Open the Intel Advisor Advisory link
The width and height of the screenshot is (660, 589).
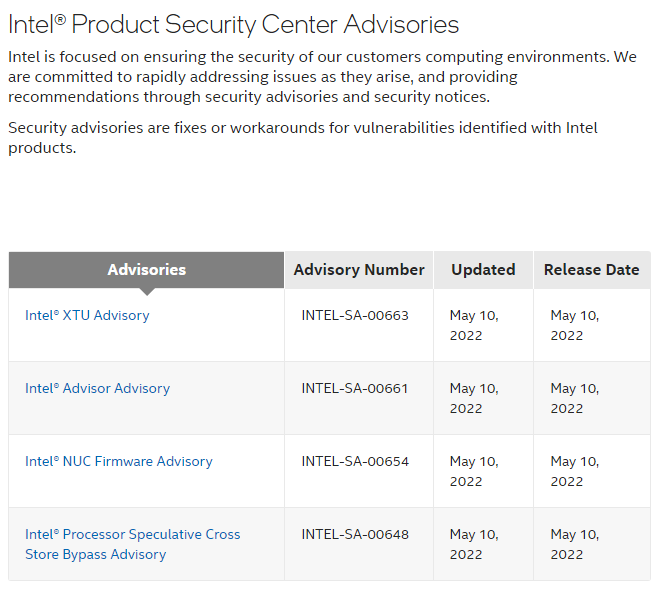point(97,389)
